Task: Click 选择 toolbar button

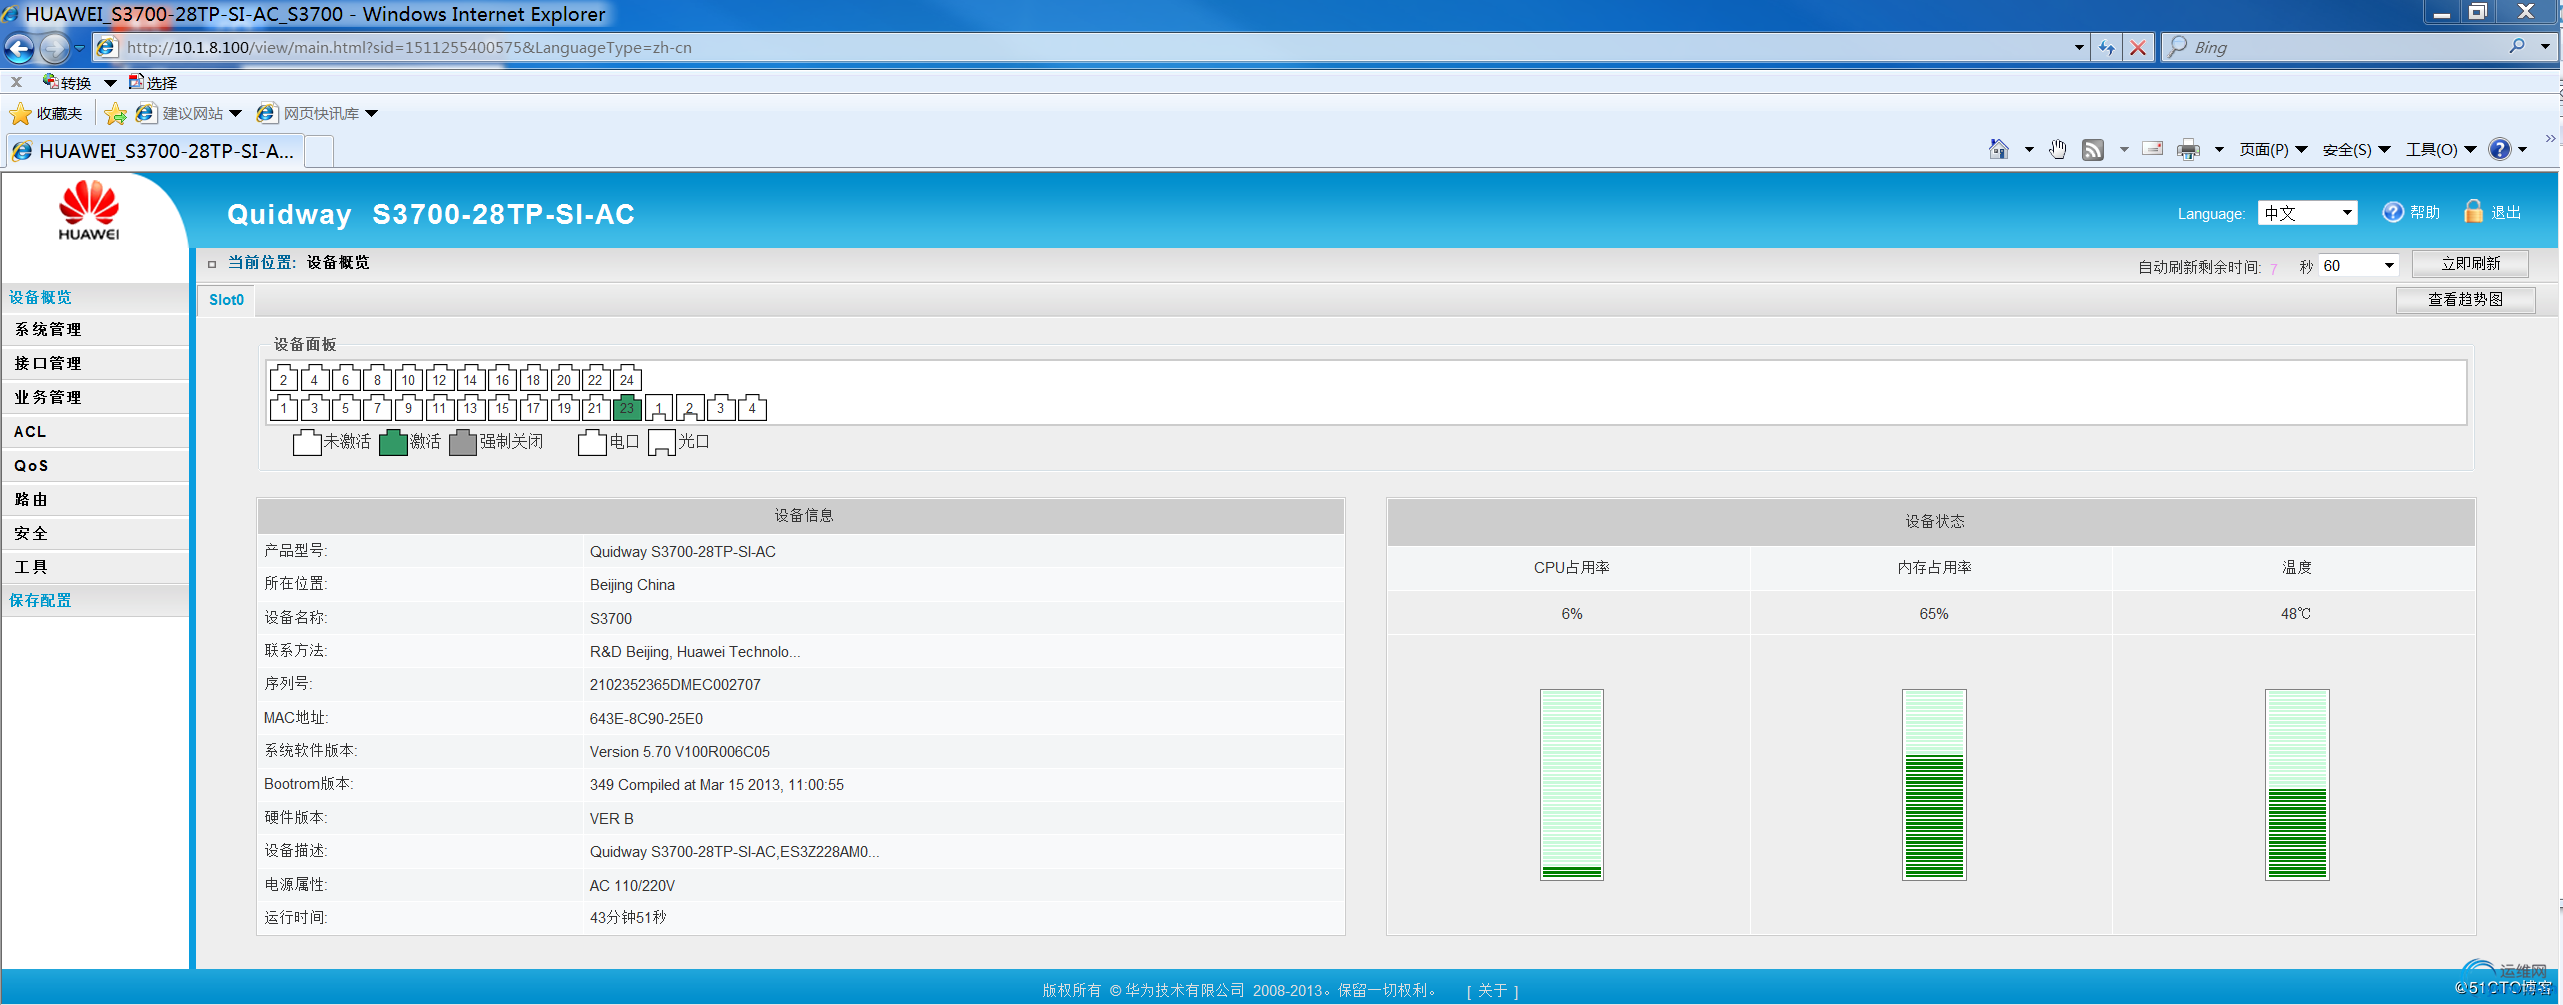Action: (x=153, y=83)
